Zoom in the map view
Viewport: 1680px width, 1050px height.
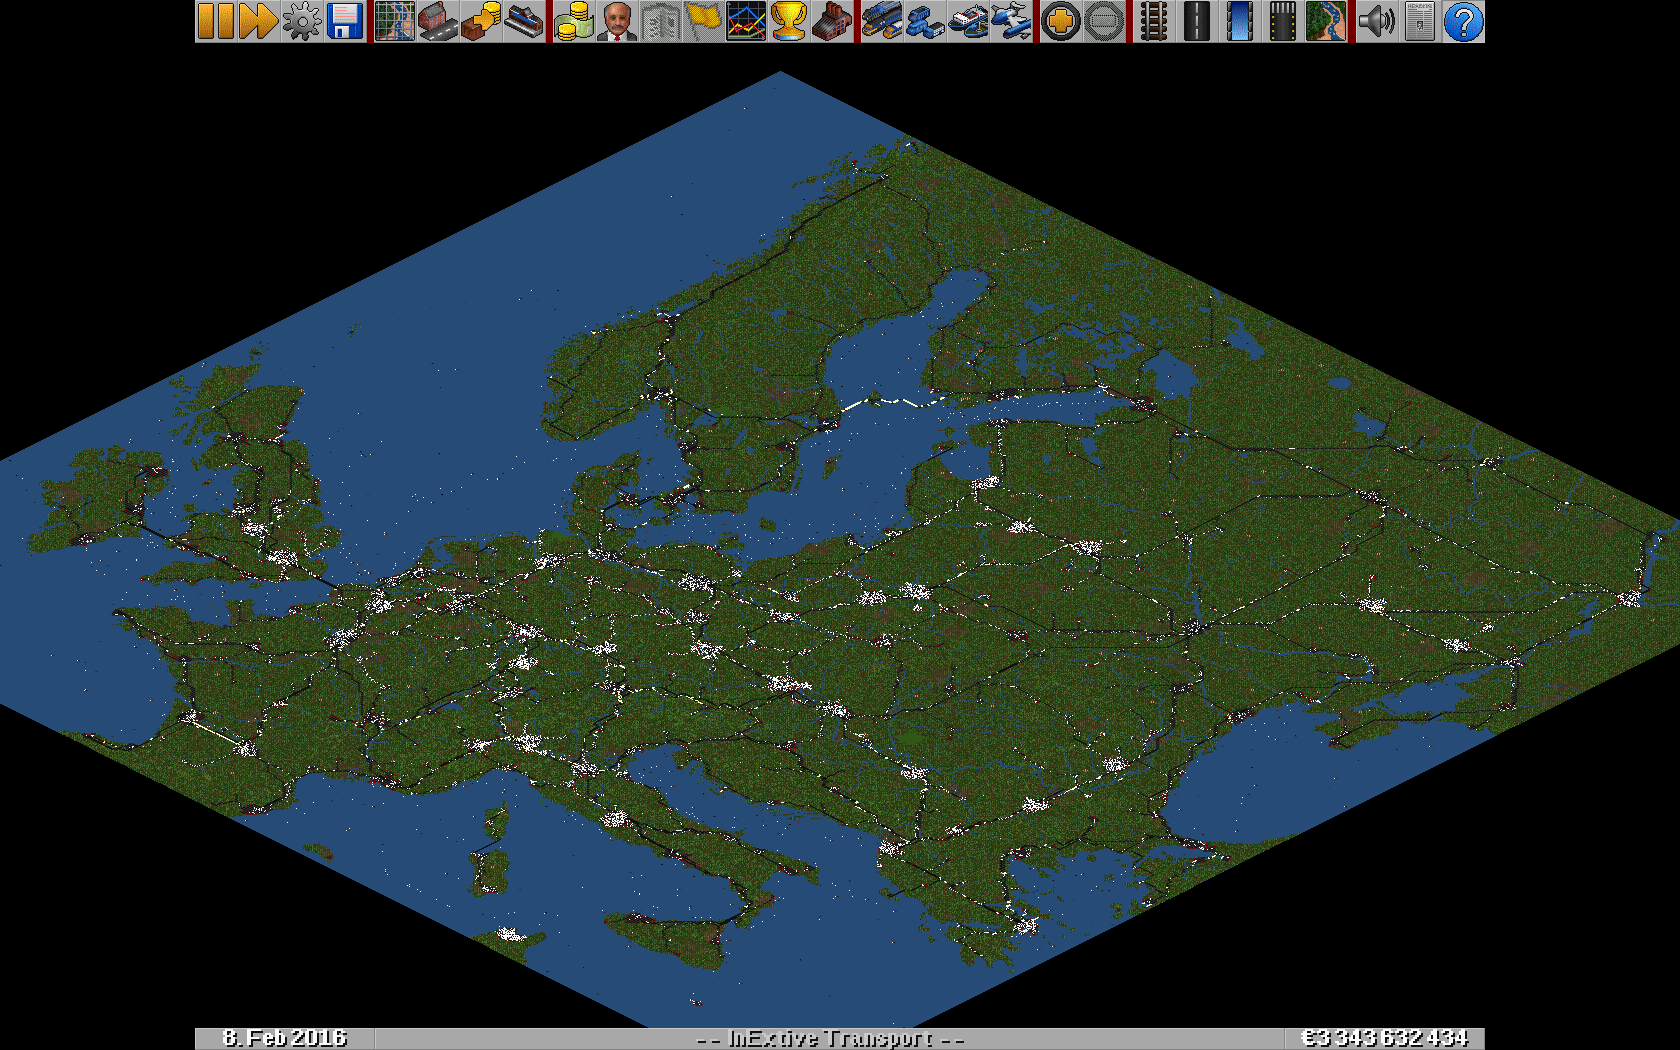pyautogui.click(x=1061, y=21)
